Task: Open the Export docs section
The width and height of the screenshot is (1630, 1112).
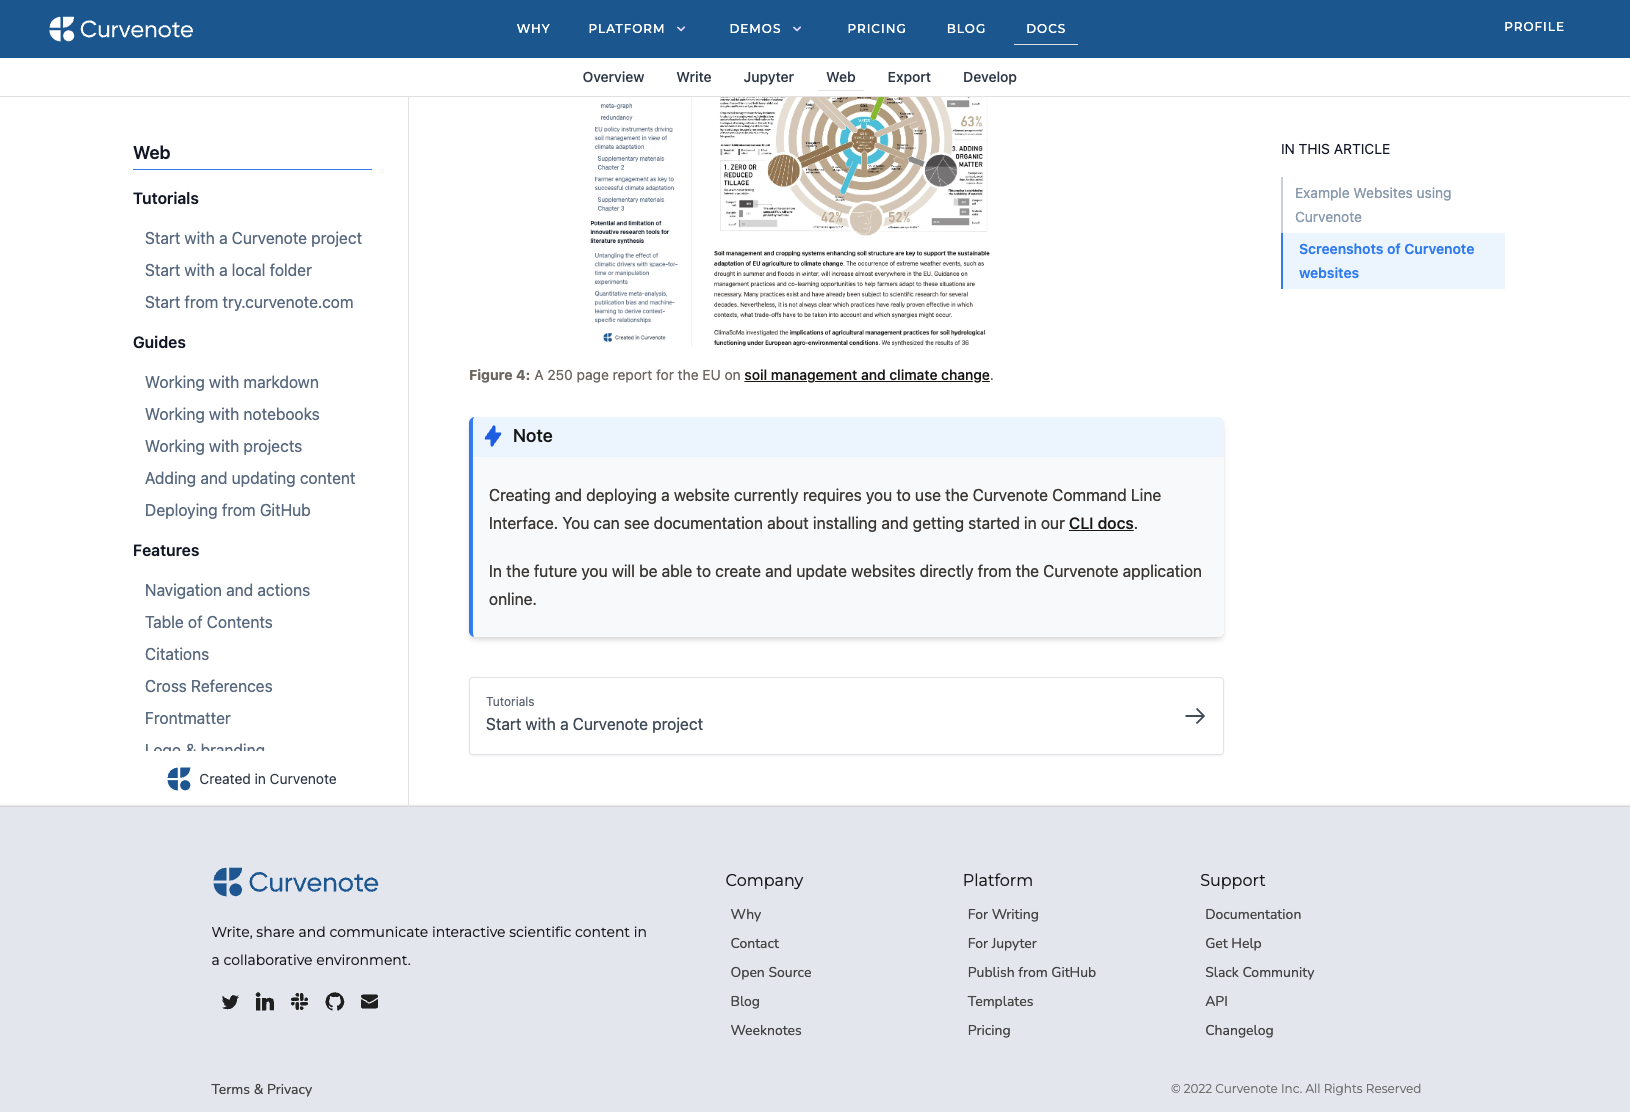Action: (x=908, y=77)
